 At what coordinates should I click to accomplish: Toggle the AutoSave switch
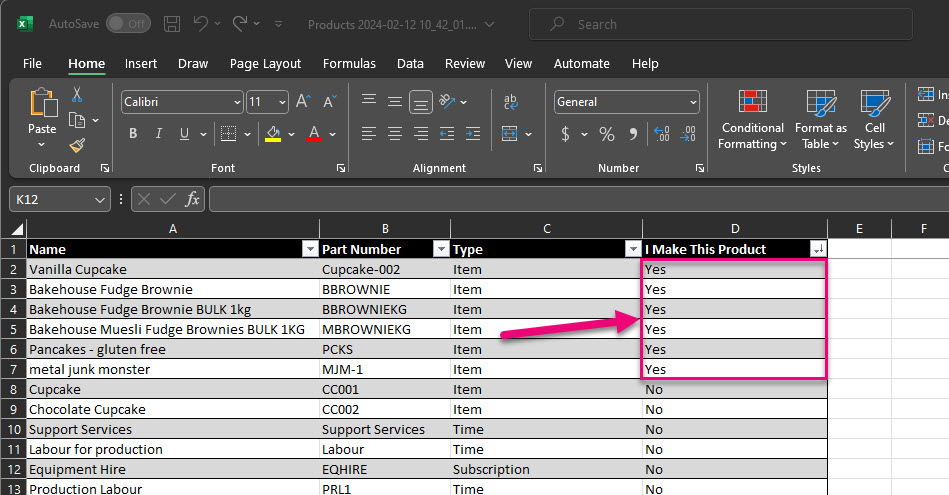(128, 23)
